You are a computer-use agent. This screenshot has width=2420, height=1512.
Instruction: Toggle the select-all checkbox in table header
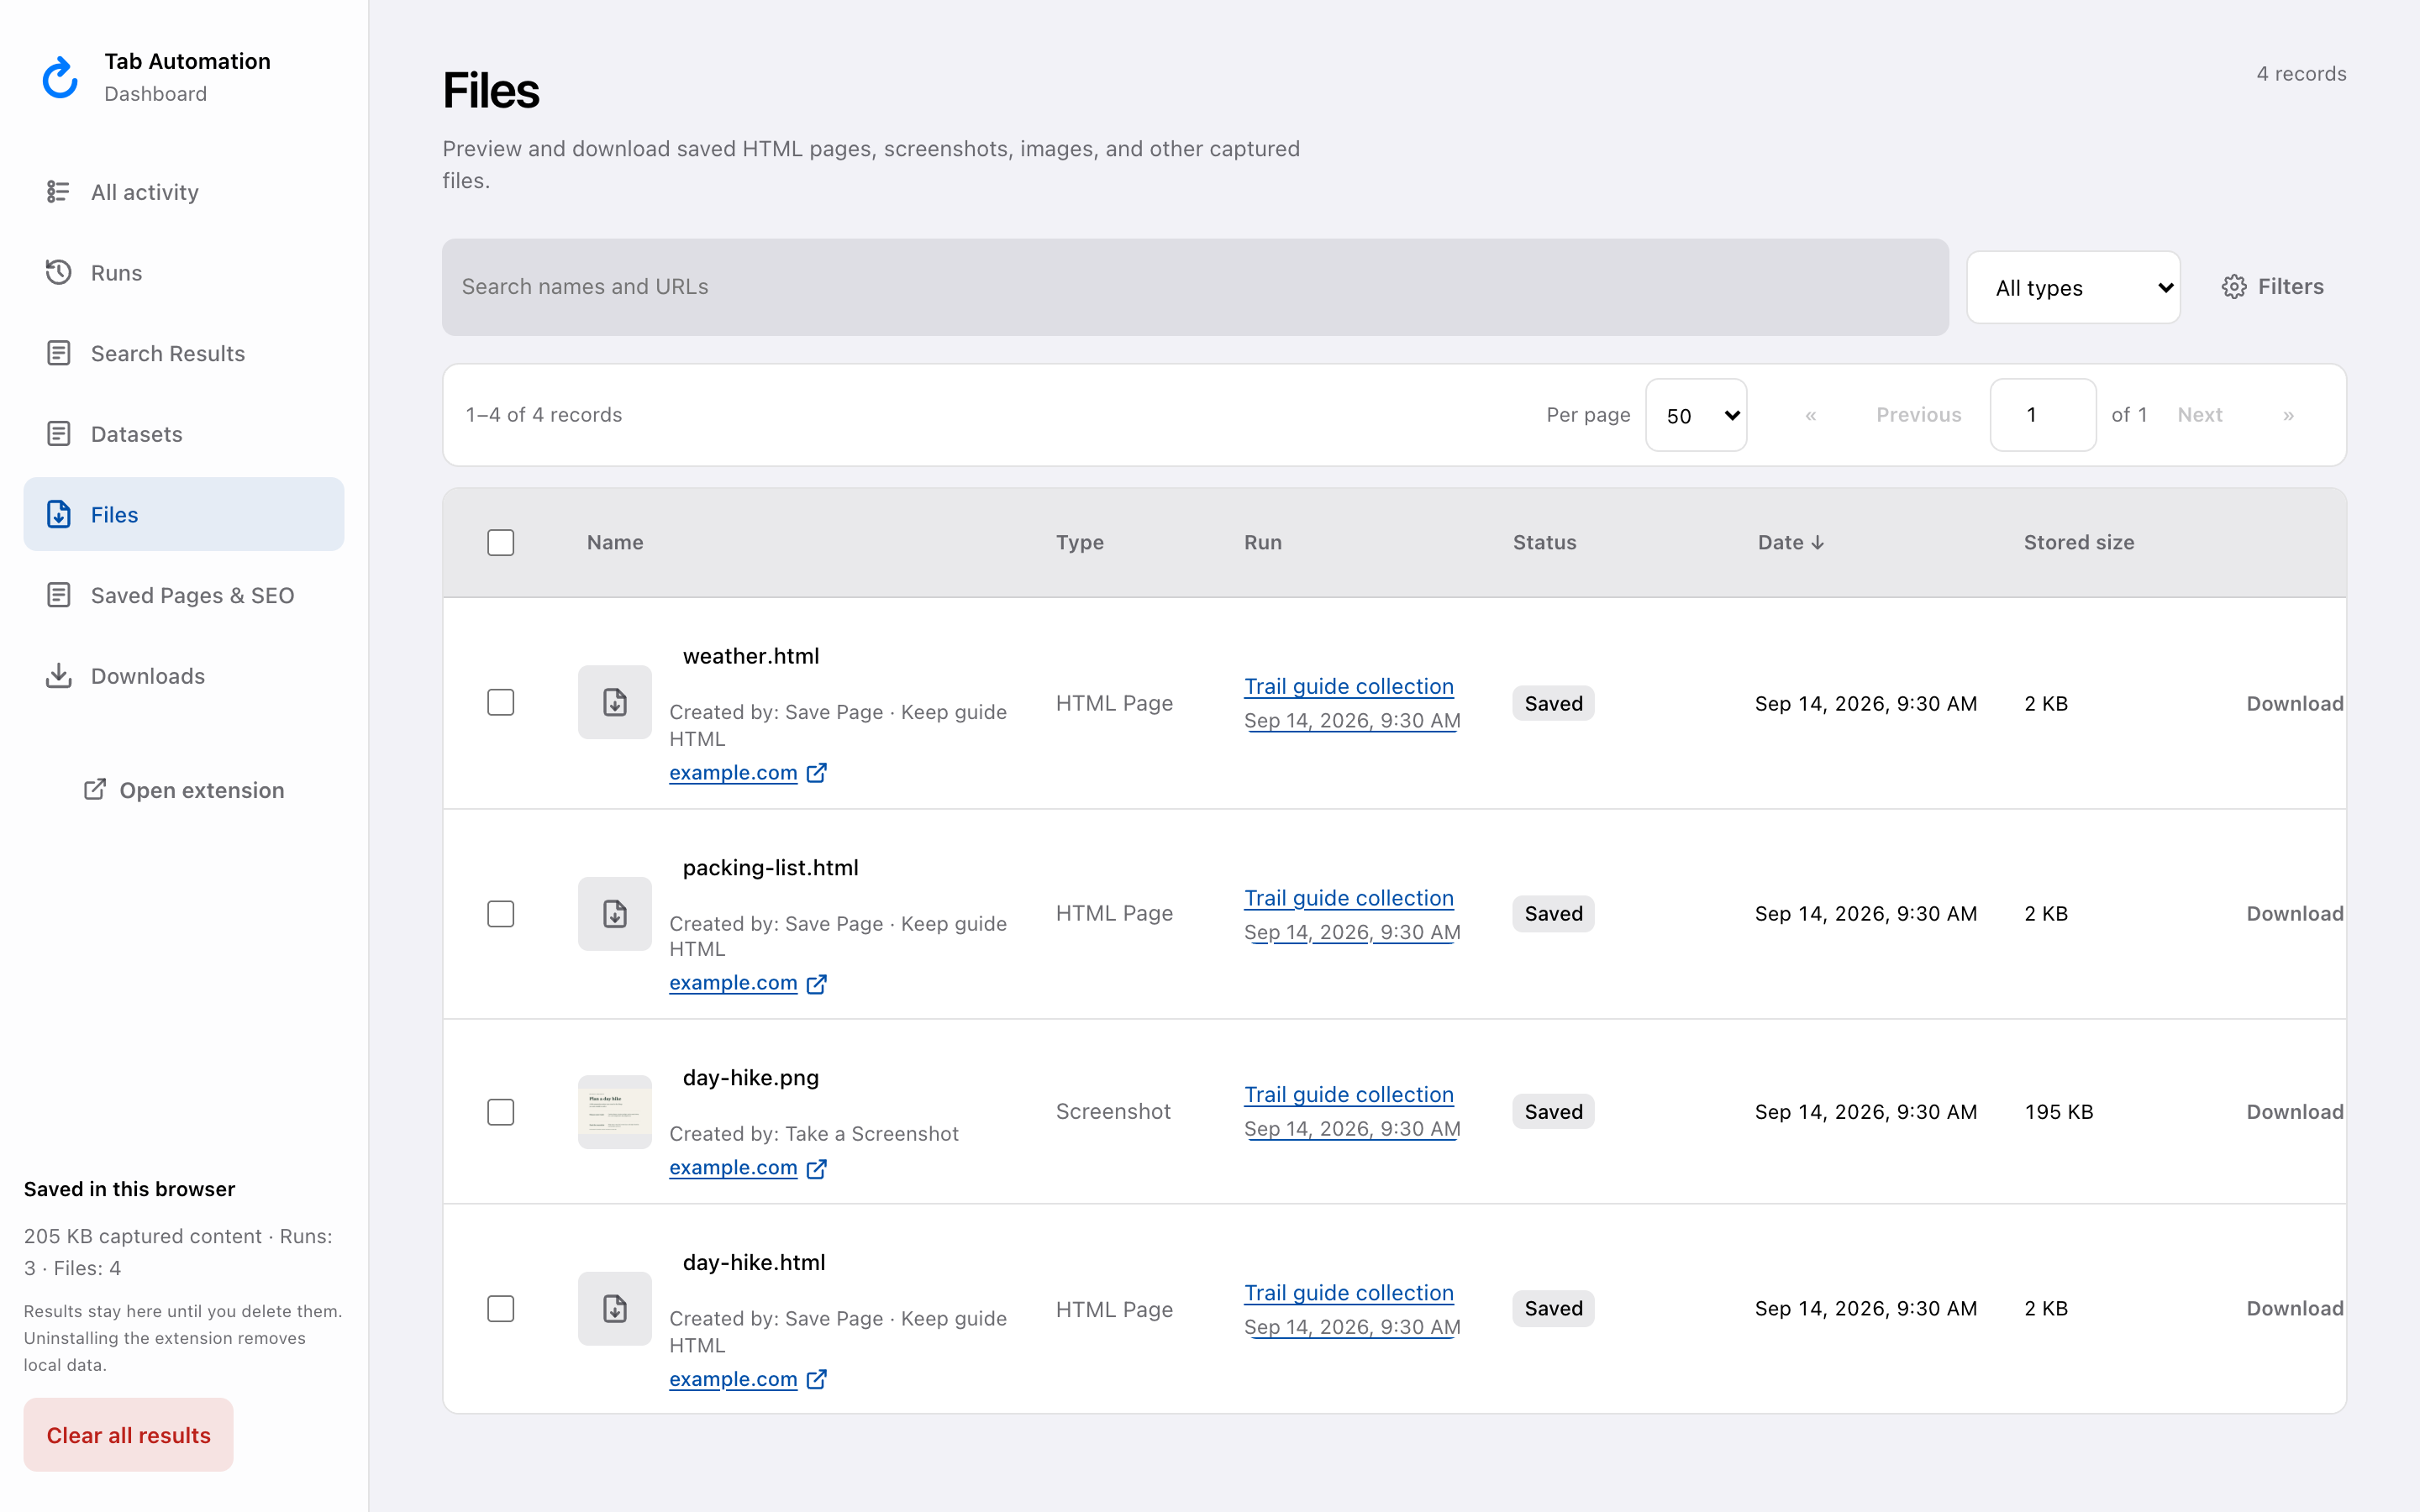click(x=501, y=542)
